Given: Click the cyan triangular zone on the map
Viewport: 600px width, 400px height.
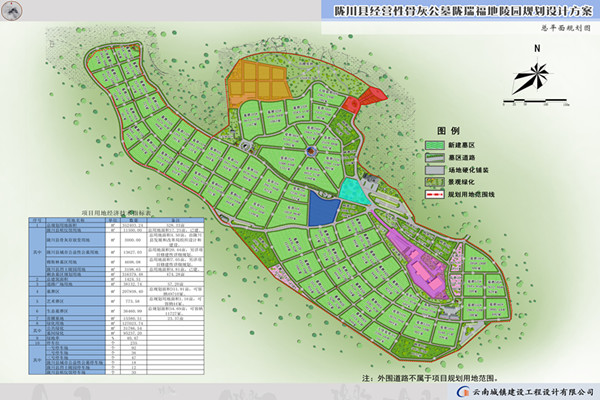Looking at the screenshot, I should coord(351,189).
